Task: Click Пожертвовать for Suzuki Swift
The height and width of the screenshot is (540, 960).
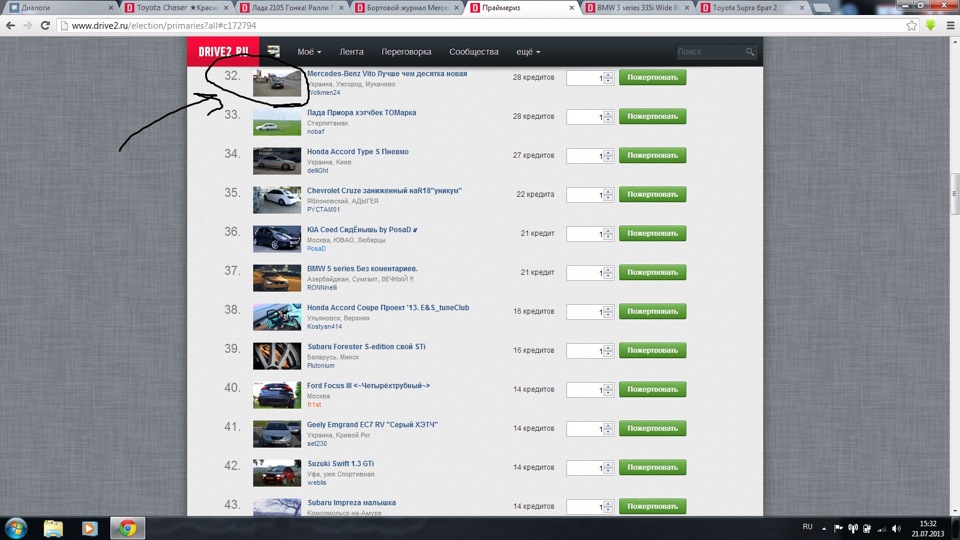Action: coord(652,467)
